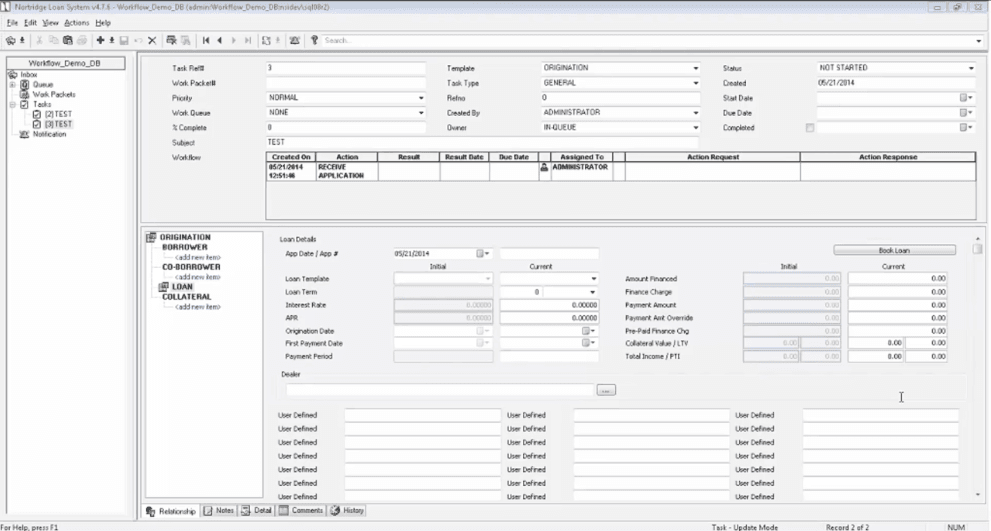
Task: Open the Priority NORMAL dropdown
Action: (346, 98)
